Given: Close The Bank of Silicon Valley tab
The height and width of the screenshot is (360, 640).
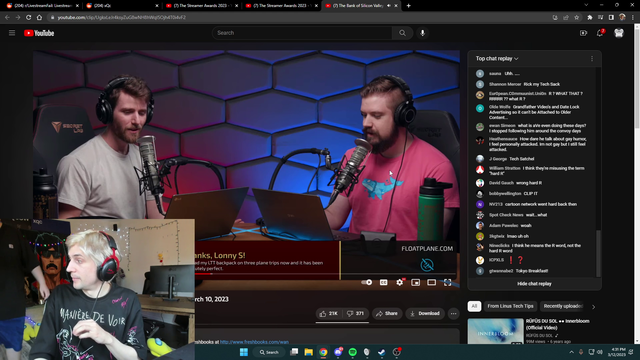Looking at the screenshot, I should 396,6.
